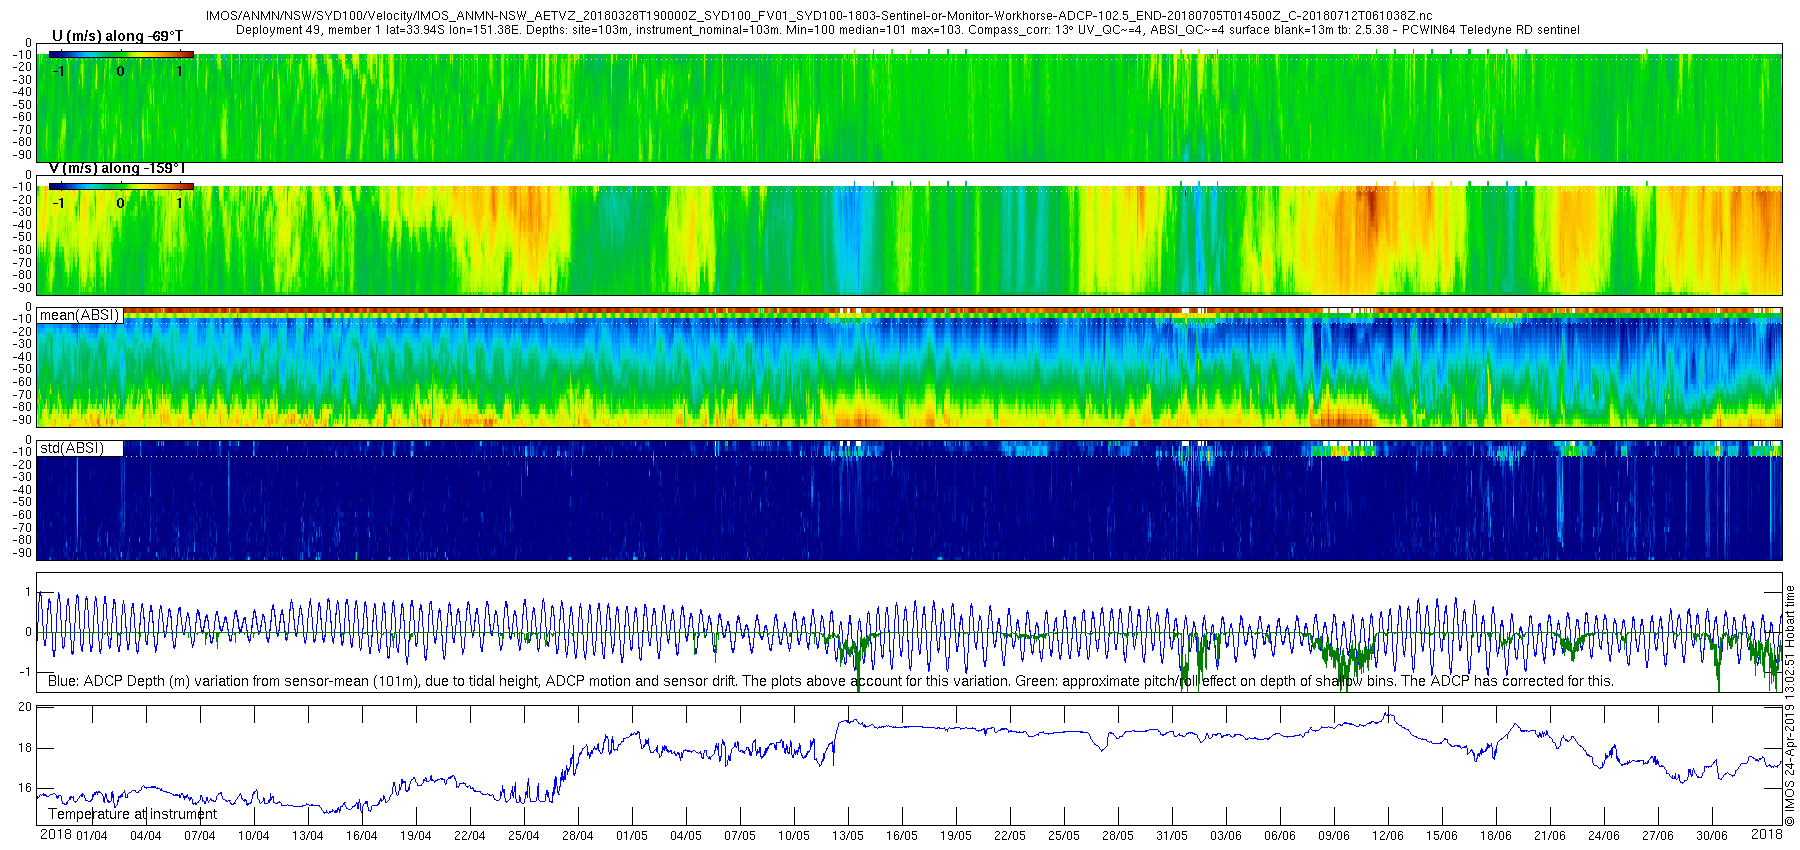Screen dimensions: 1800x850
Task: Select the 'V (m/s) along -159°T' panel title
Action: [x=117, y=168]
